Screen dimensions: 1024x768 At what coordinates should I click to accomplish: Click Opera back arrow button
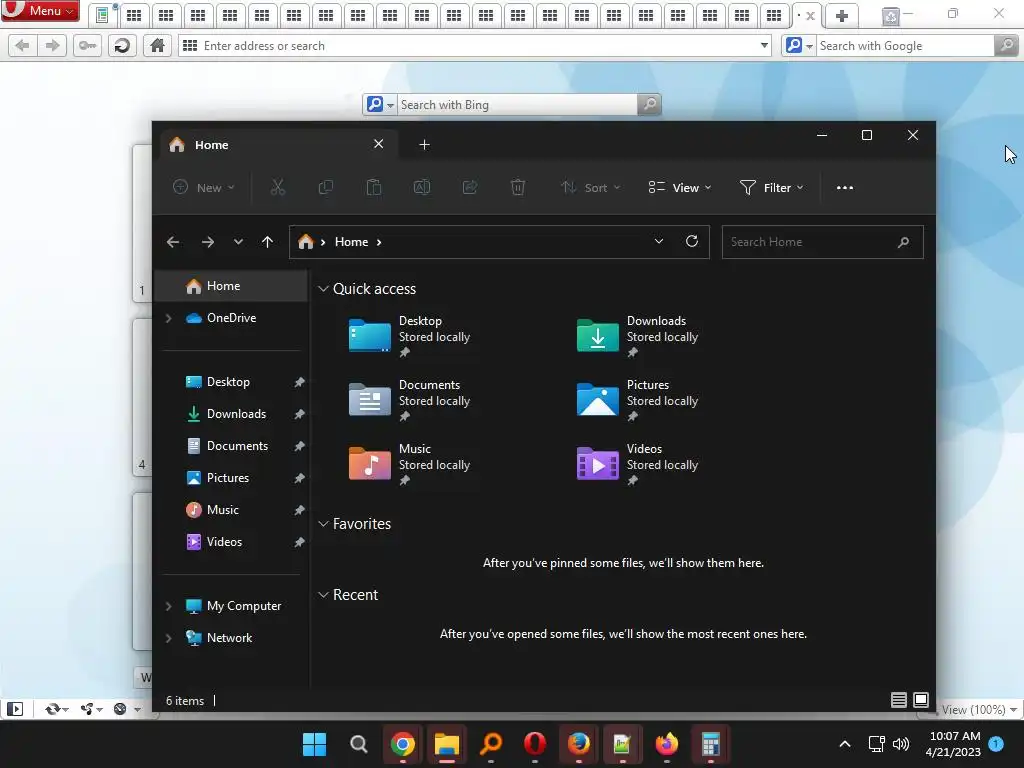coord(23,46)
